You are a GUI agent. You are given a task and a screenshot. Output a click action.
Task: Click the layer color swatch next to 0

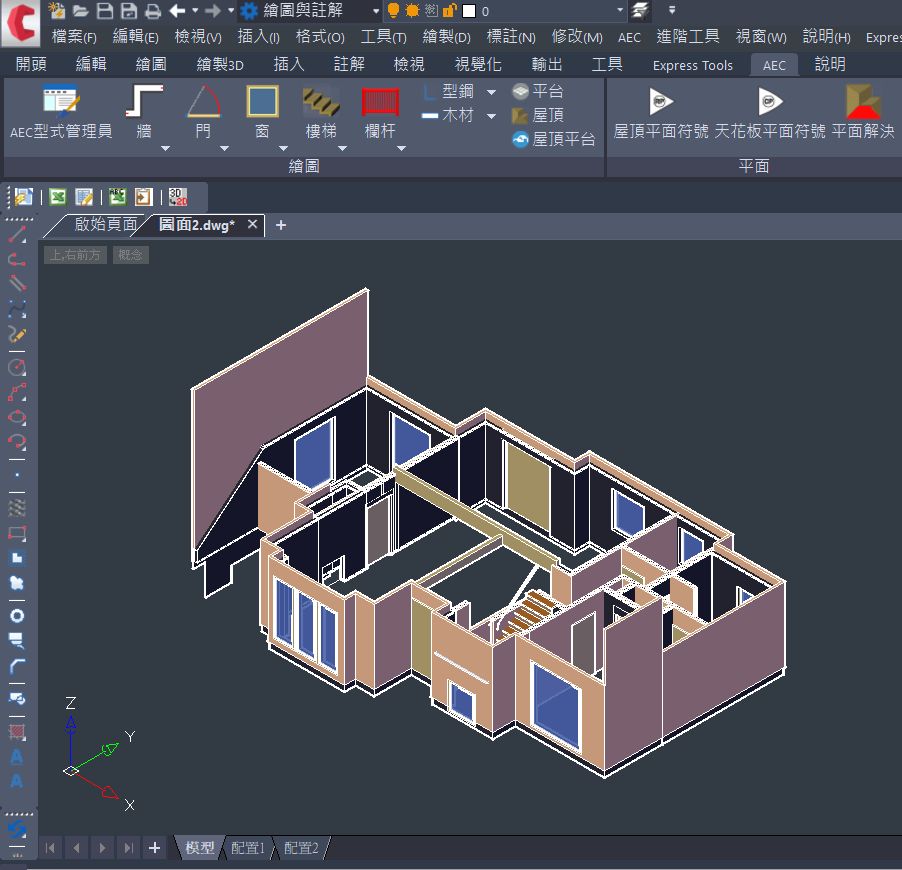tap(469, 11)
